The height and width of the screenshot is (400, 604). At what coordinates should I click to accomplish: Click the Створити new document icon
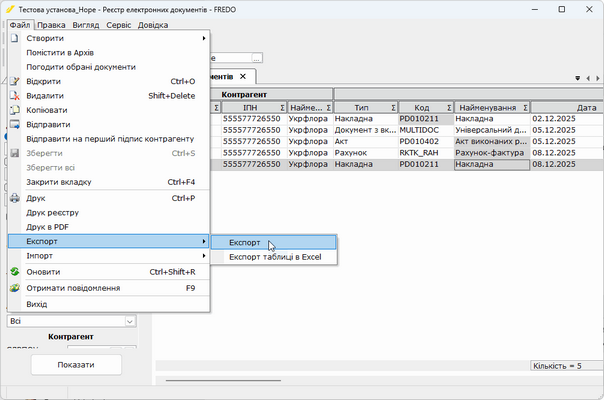coord(15,38)
